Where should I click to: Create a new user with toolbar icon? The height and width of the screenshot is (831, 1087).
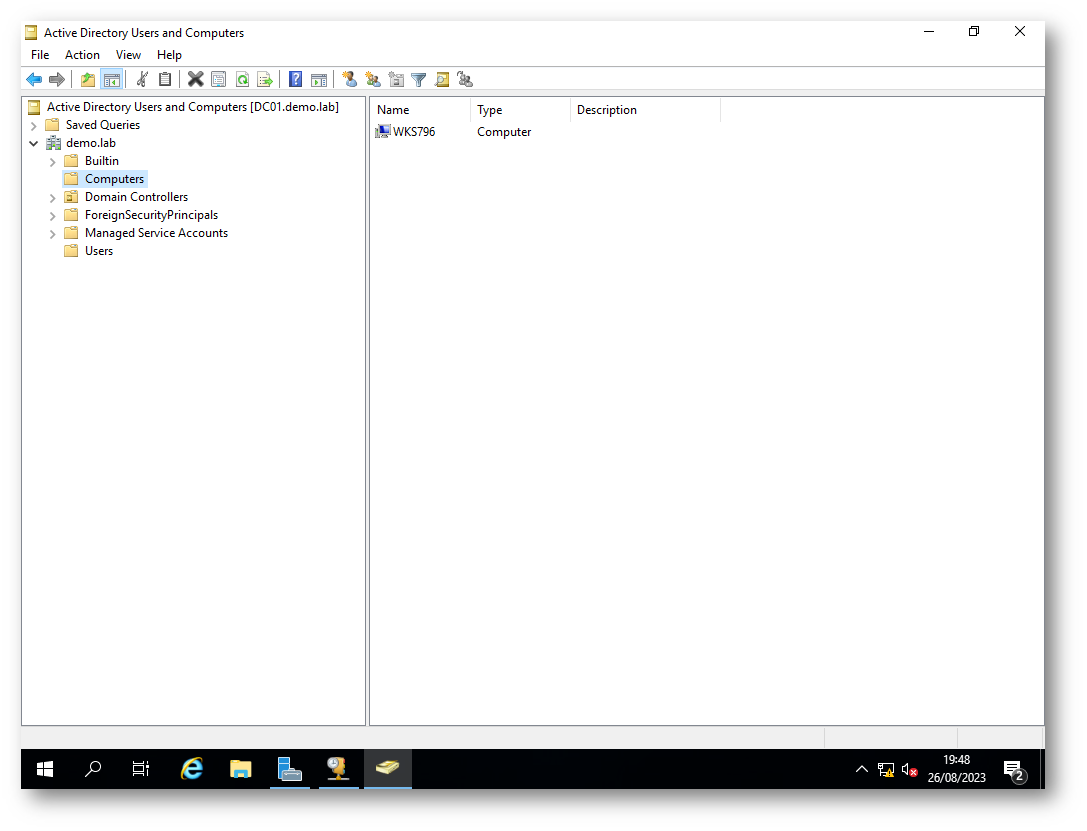click(350, 80)
